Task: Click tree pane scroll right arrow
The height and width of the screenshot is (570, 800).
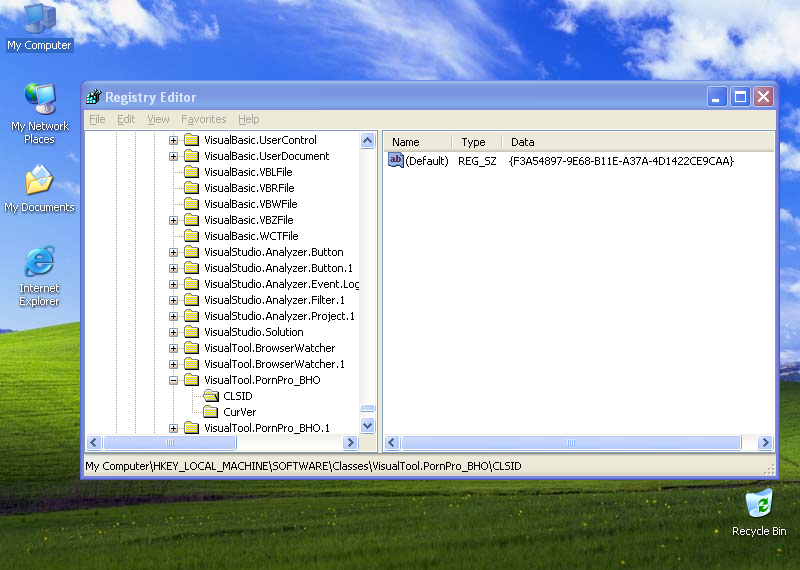Action: pos(351,442)
